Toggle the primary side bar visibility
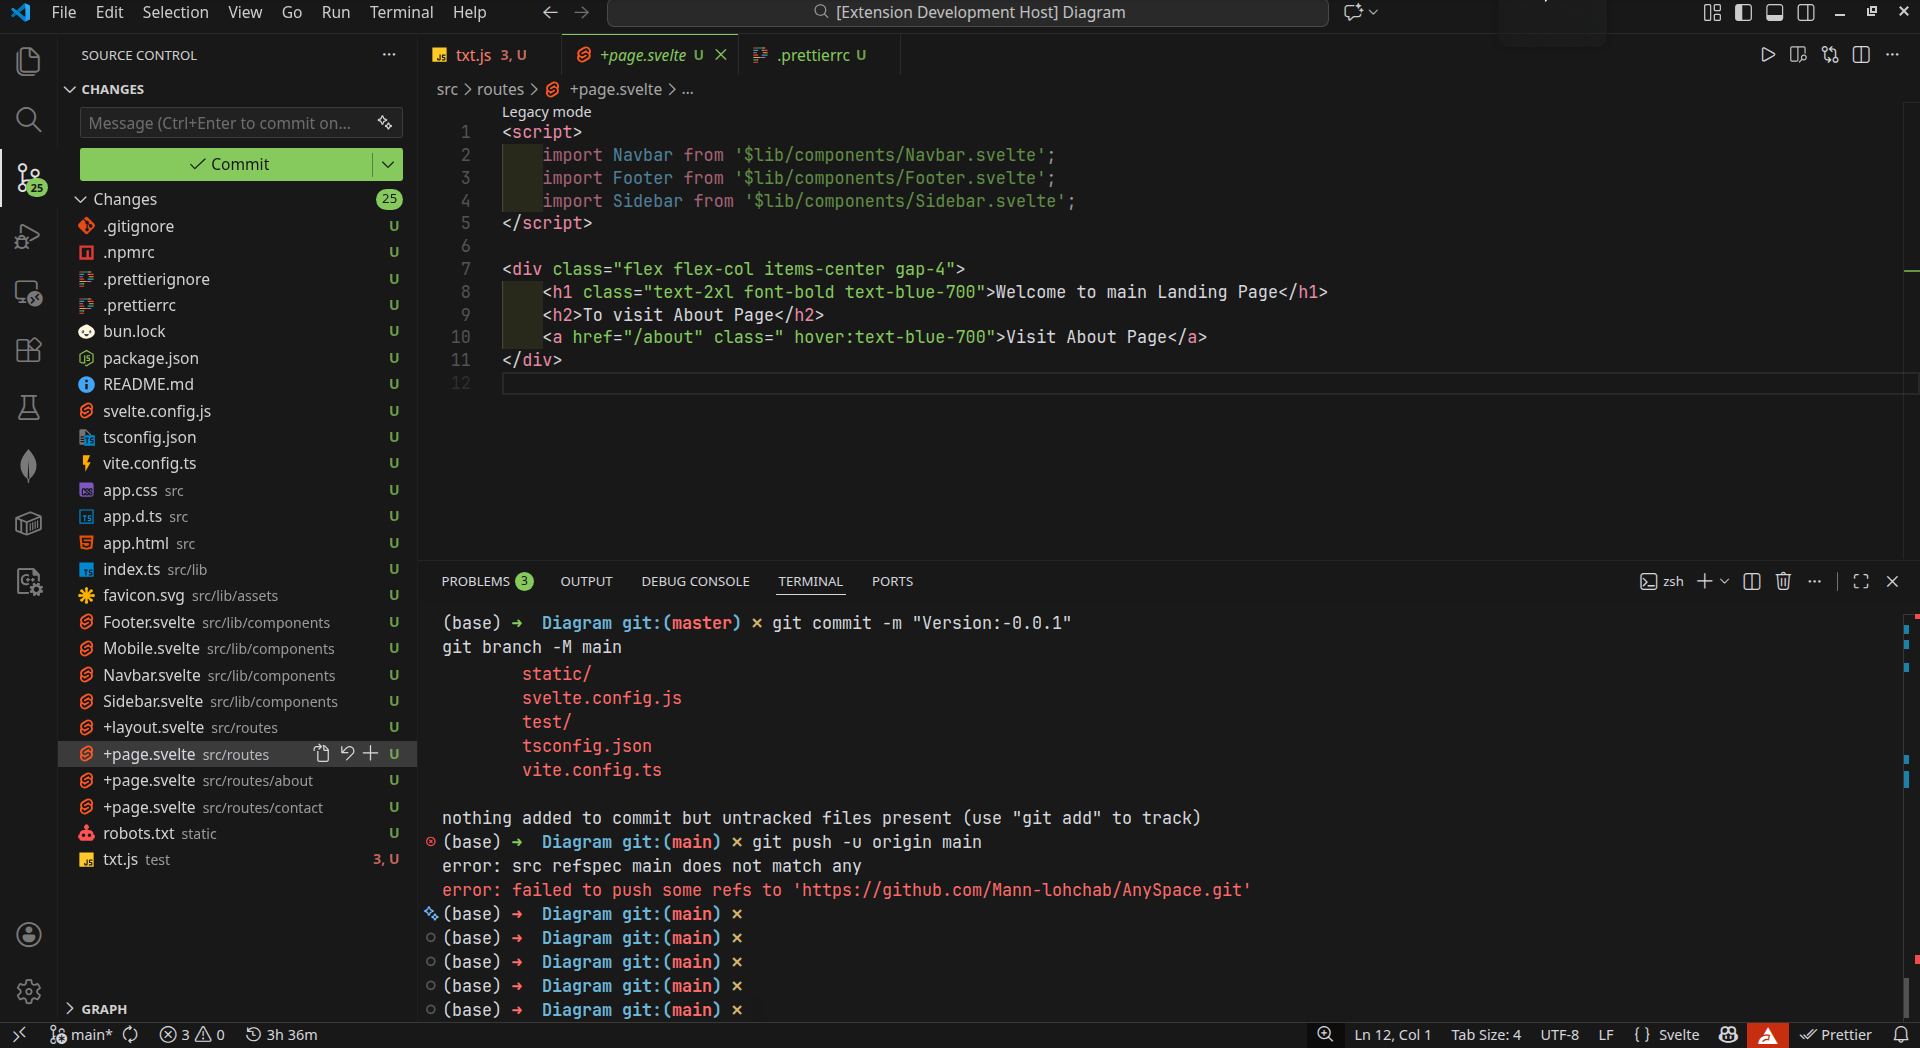This screenshot has height=1048, width=1920. coord(1743,12)
